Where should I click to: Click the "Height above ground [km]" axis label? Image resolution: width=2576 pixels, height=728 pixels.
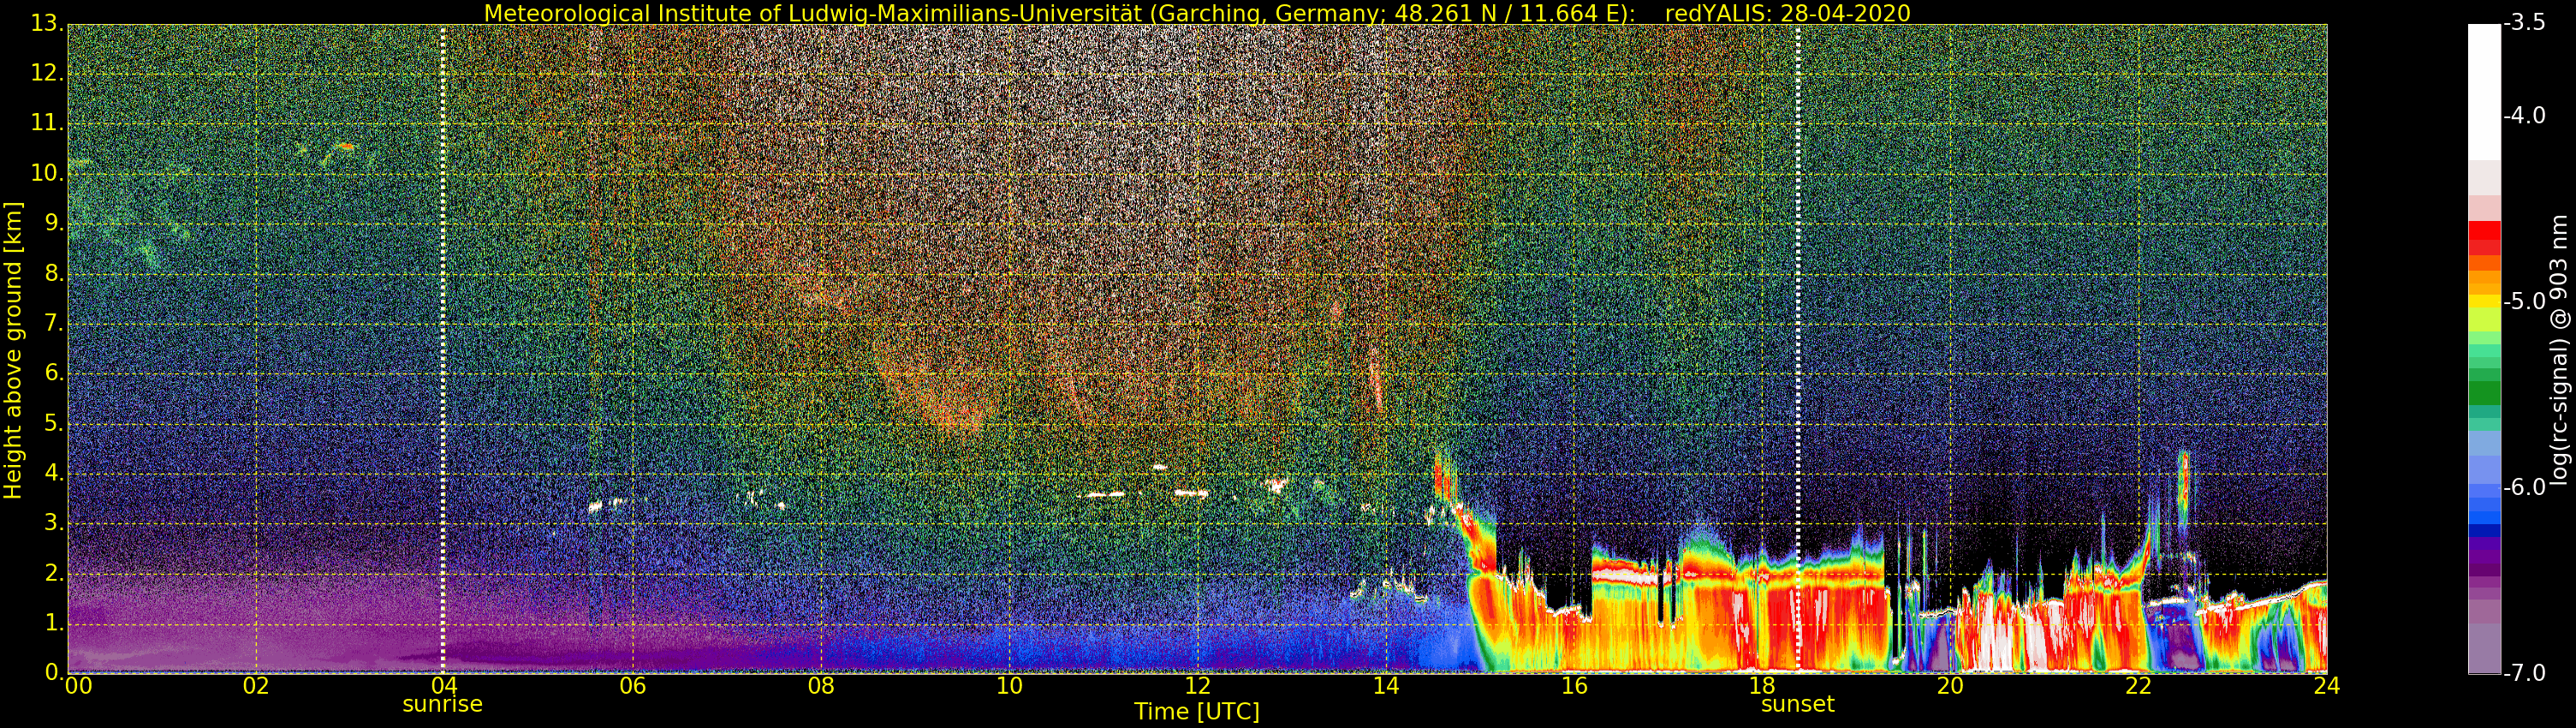[x=13, y=350]
